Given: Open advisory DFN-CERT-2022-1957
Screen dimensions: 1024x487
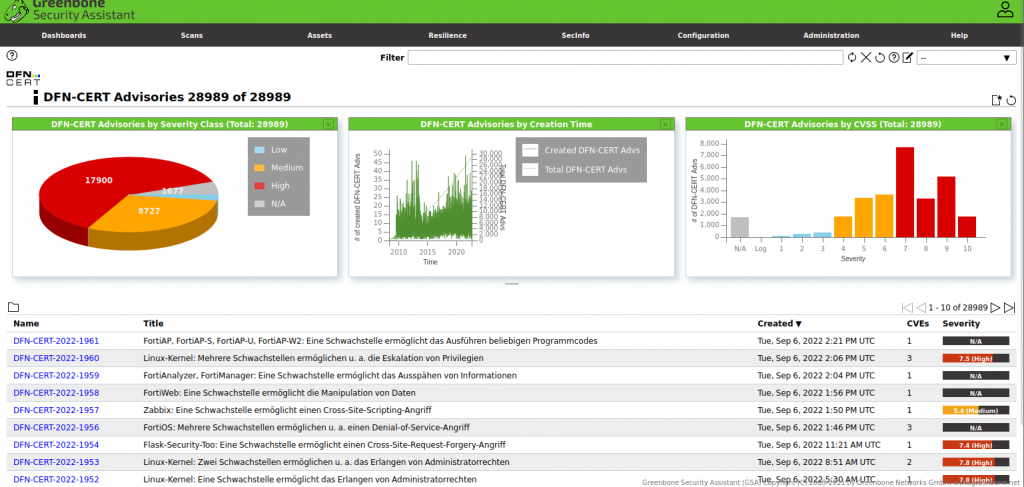Looking at the screenshot, I should coord(56,410).
